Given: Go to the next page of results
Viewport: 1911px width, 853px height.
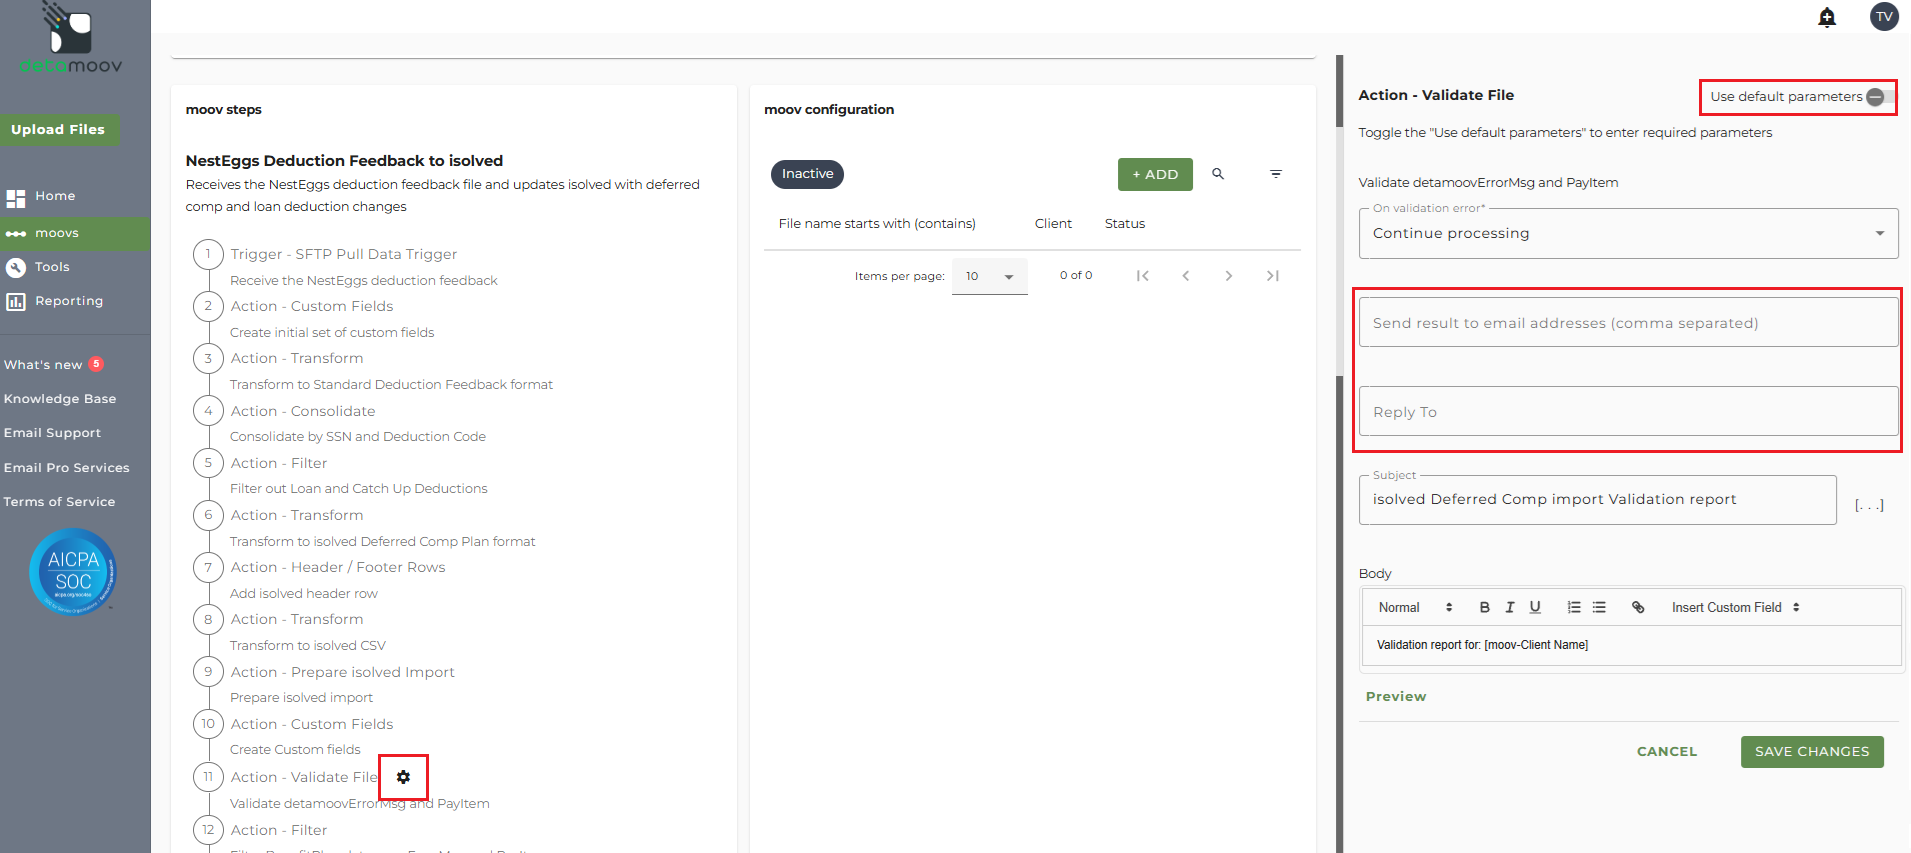Looking at the screenshot, I should (1229, 276).
